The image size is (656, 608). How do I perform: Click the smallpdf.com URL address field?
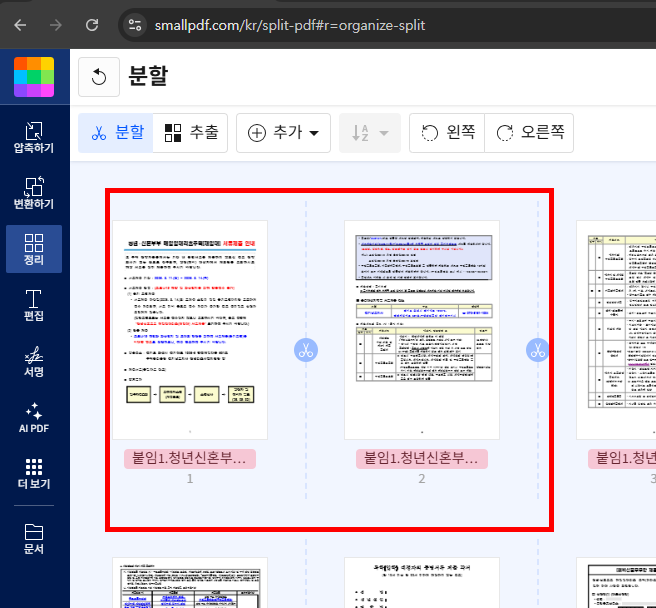pyautogui.click(x=290, y=25)
